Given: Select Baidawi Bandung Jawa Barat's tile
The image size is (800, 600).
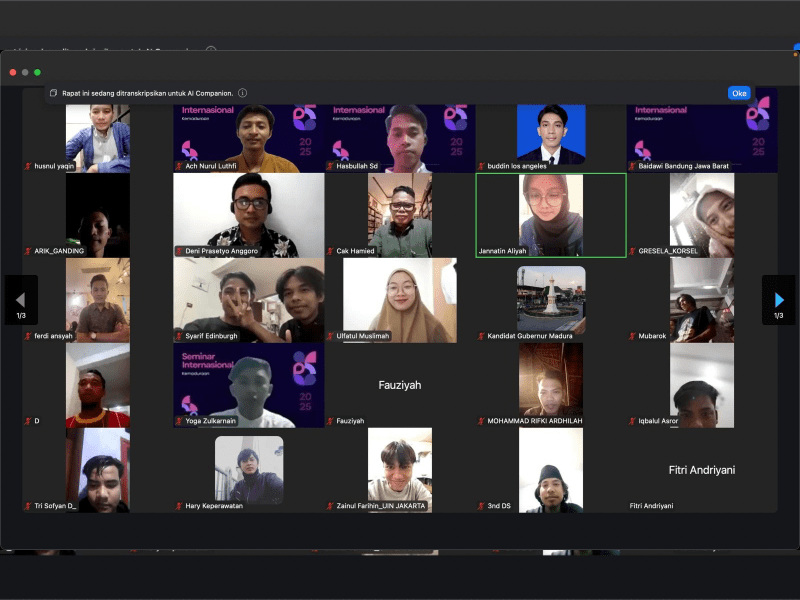Looking at the screenshot, I should (x=702, y=139).
